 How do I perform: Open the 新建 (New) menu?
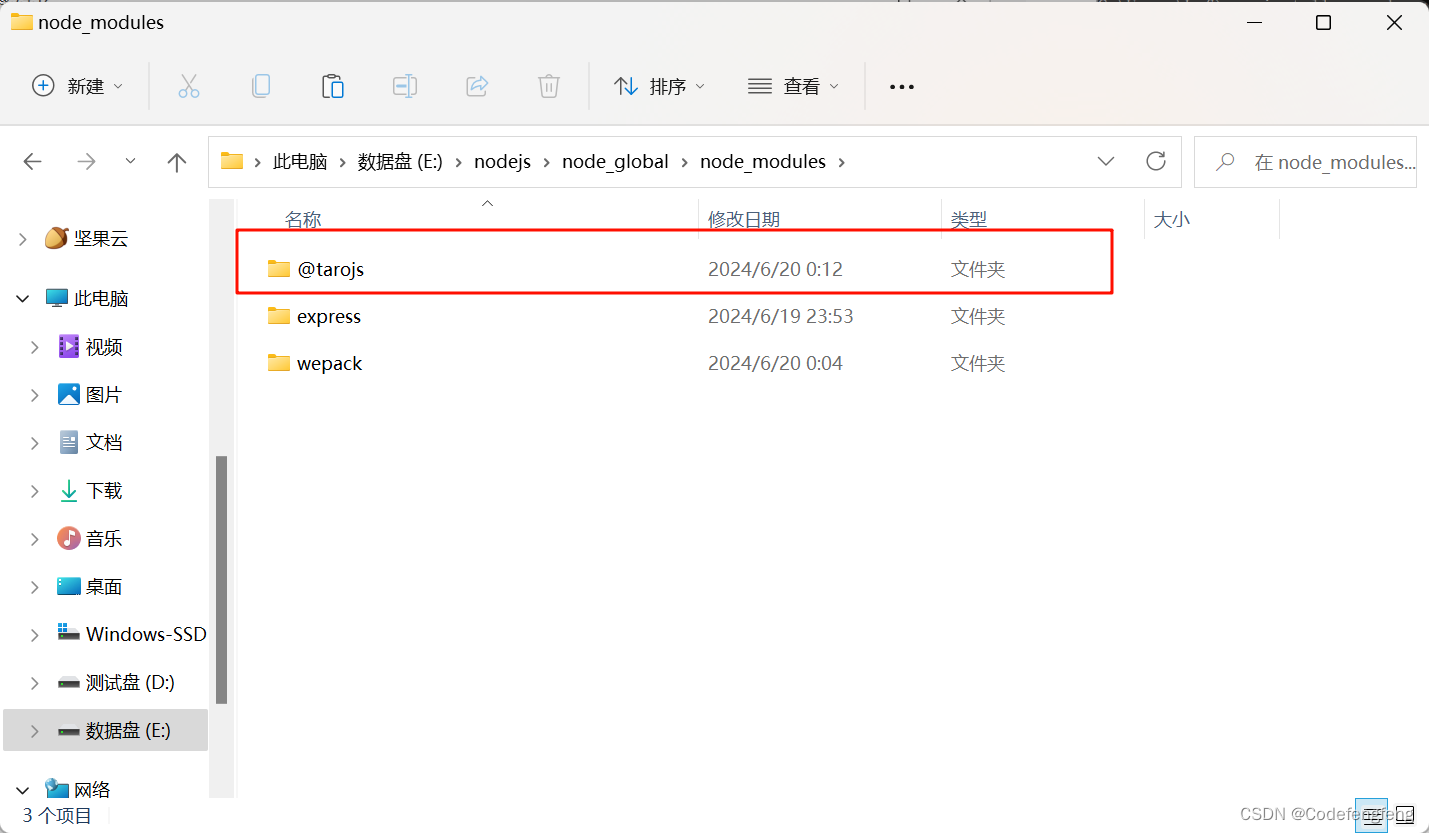[x=78, y=86]
